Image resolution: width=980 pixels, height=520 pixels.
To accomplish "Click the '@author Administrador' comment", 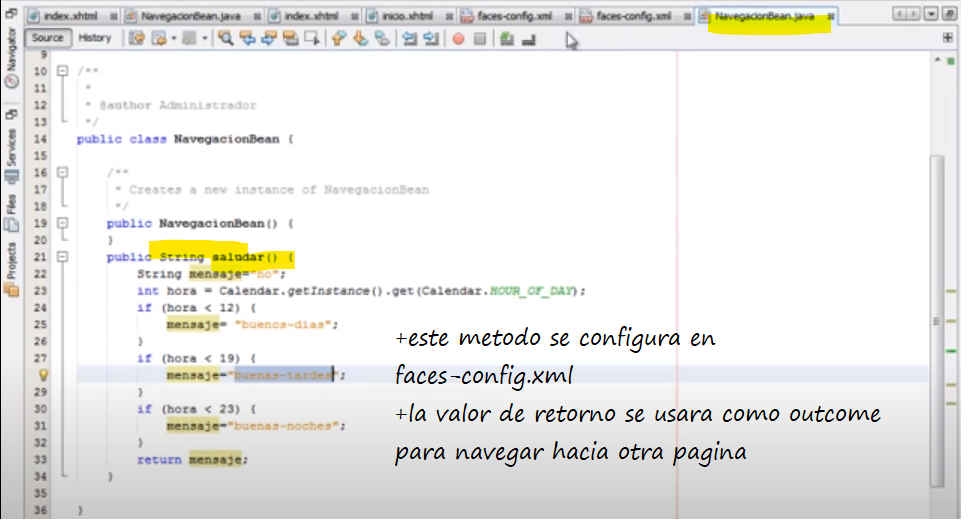I will click(x=178, y=105).
